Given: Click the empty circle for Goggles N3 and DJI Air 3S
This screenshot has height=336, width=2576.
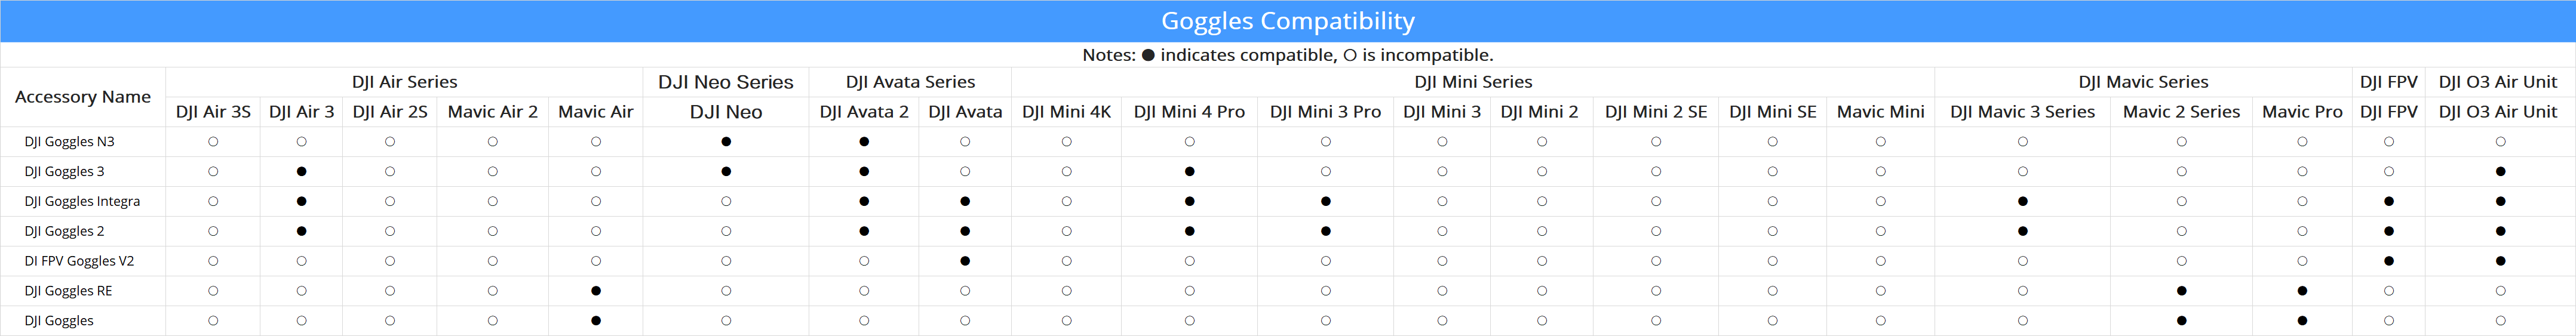Looking at the screenshot, I should coord(213,142).
